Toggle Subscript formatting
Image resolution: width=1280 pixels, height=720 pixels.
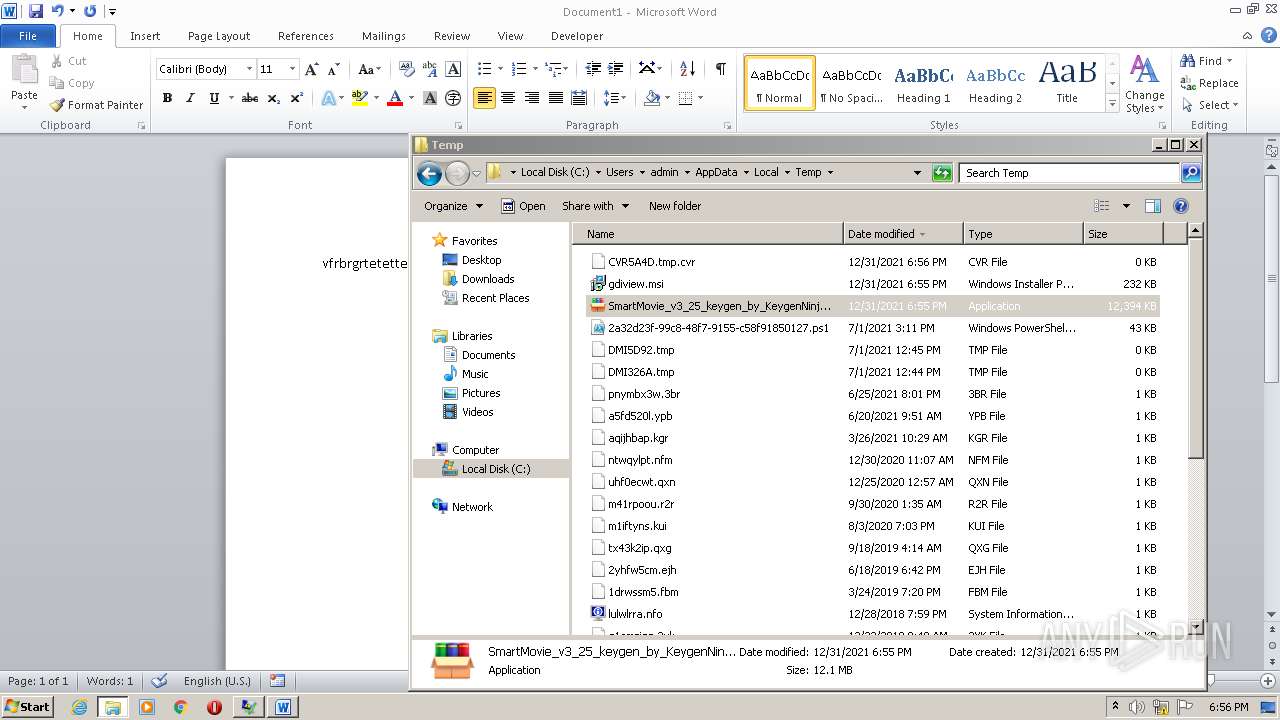[274, 98]
